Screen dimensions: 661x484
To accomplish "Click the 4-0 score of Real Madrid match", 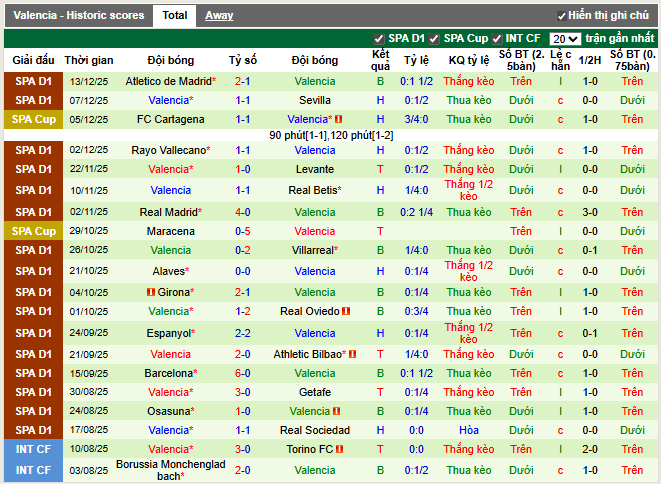I will [242, 212].
